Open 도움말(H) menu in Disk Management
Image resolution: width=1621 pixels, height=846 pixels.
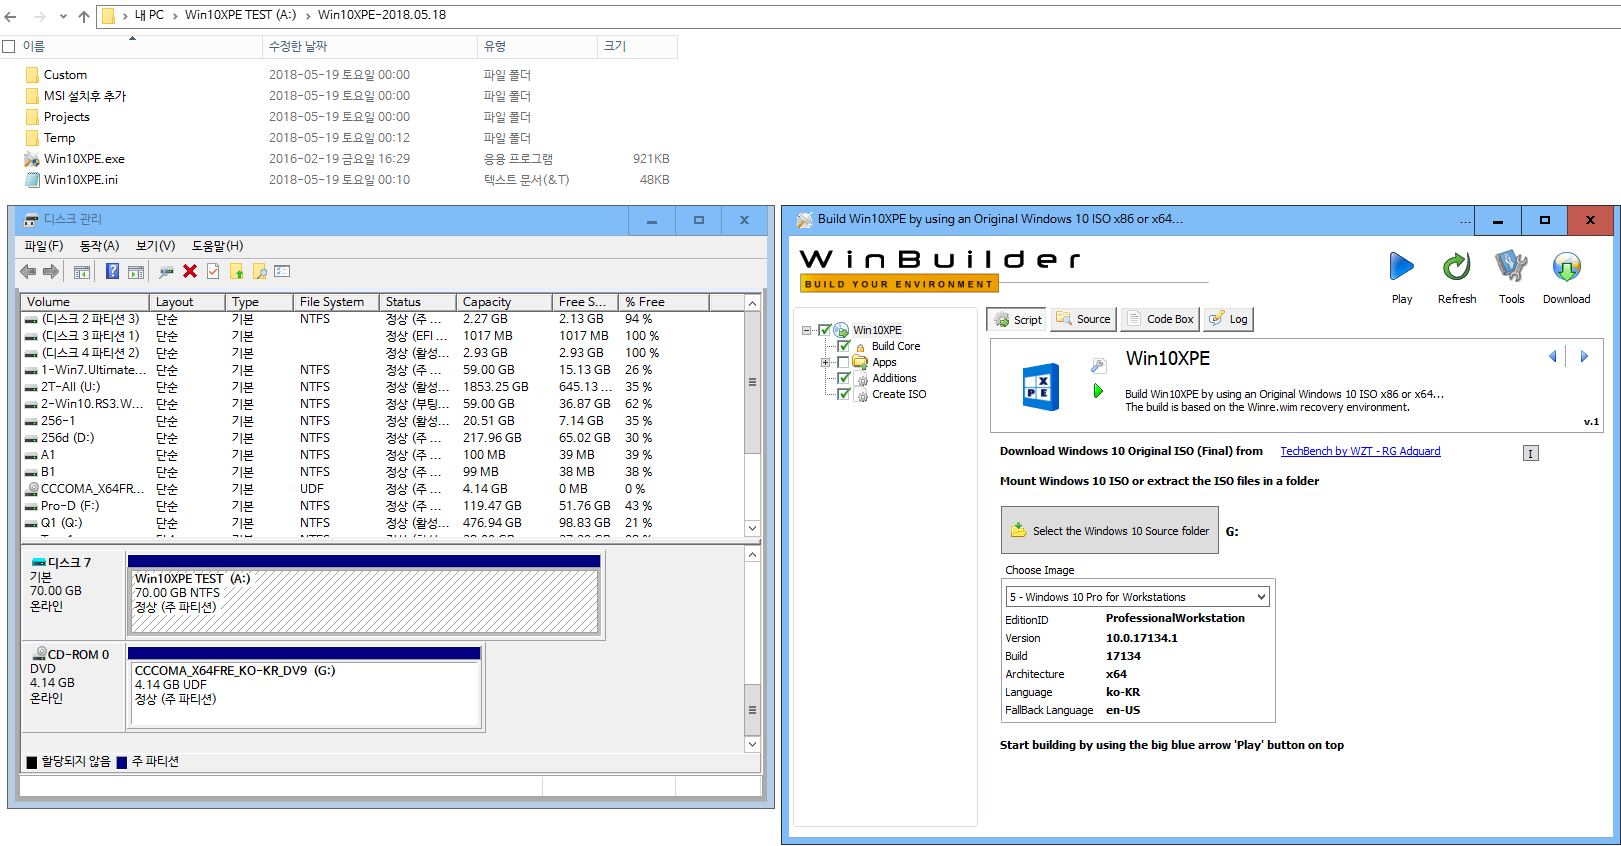(217, 246)
